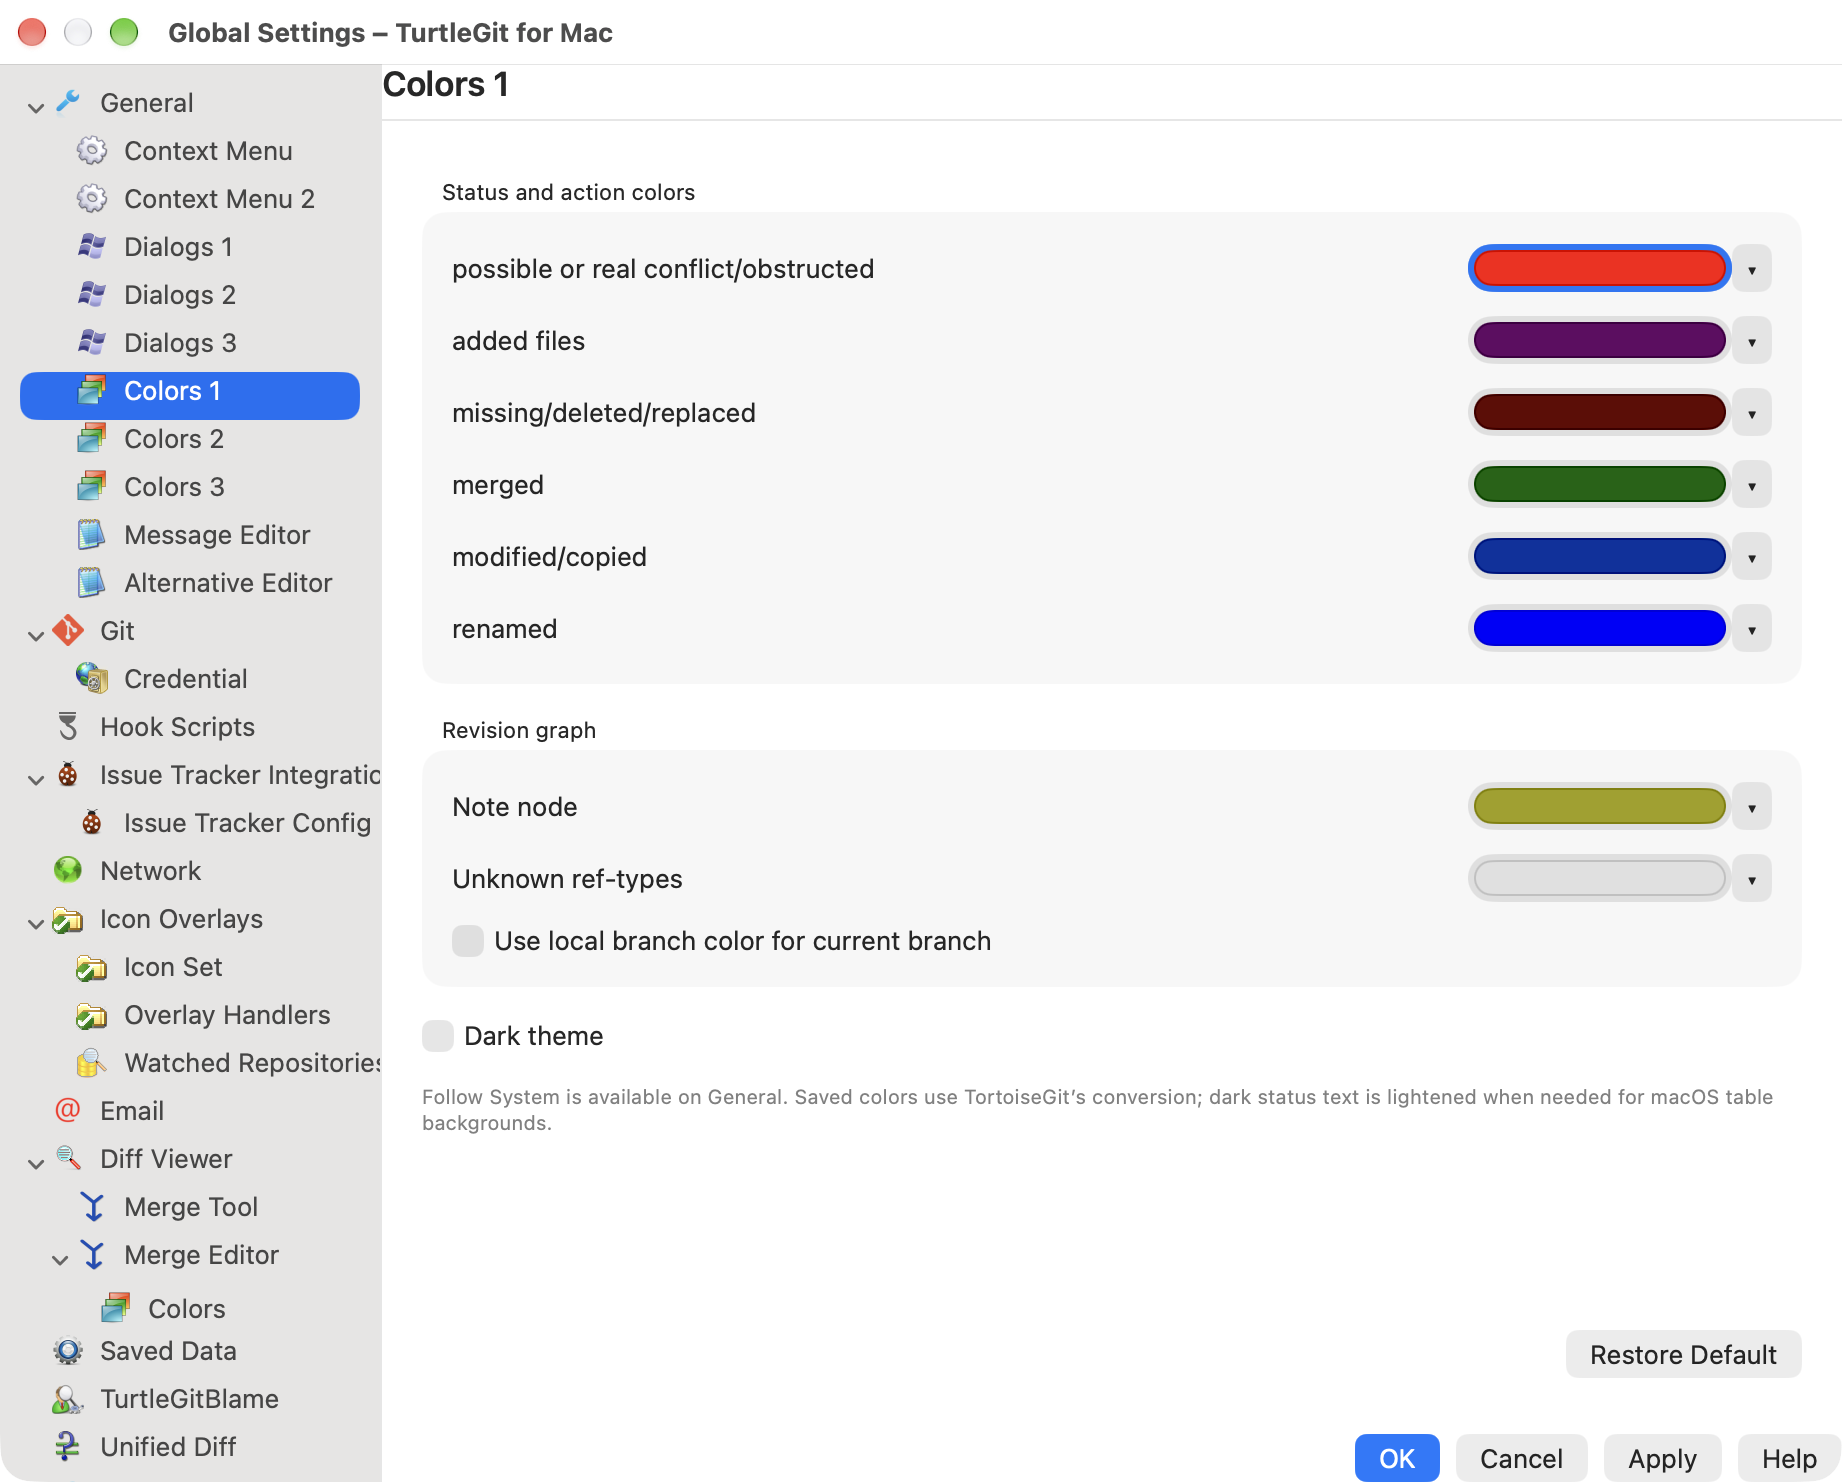Confirm settings with the OK button
1842x1482 pixels.
(x=1397, y=1458)
